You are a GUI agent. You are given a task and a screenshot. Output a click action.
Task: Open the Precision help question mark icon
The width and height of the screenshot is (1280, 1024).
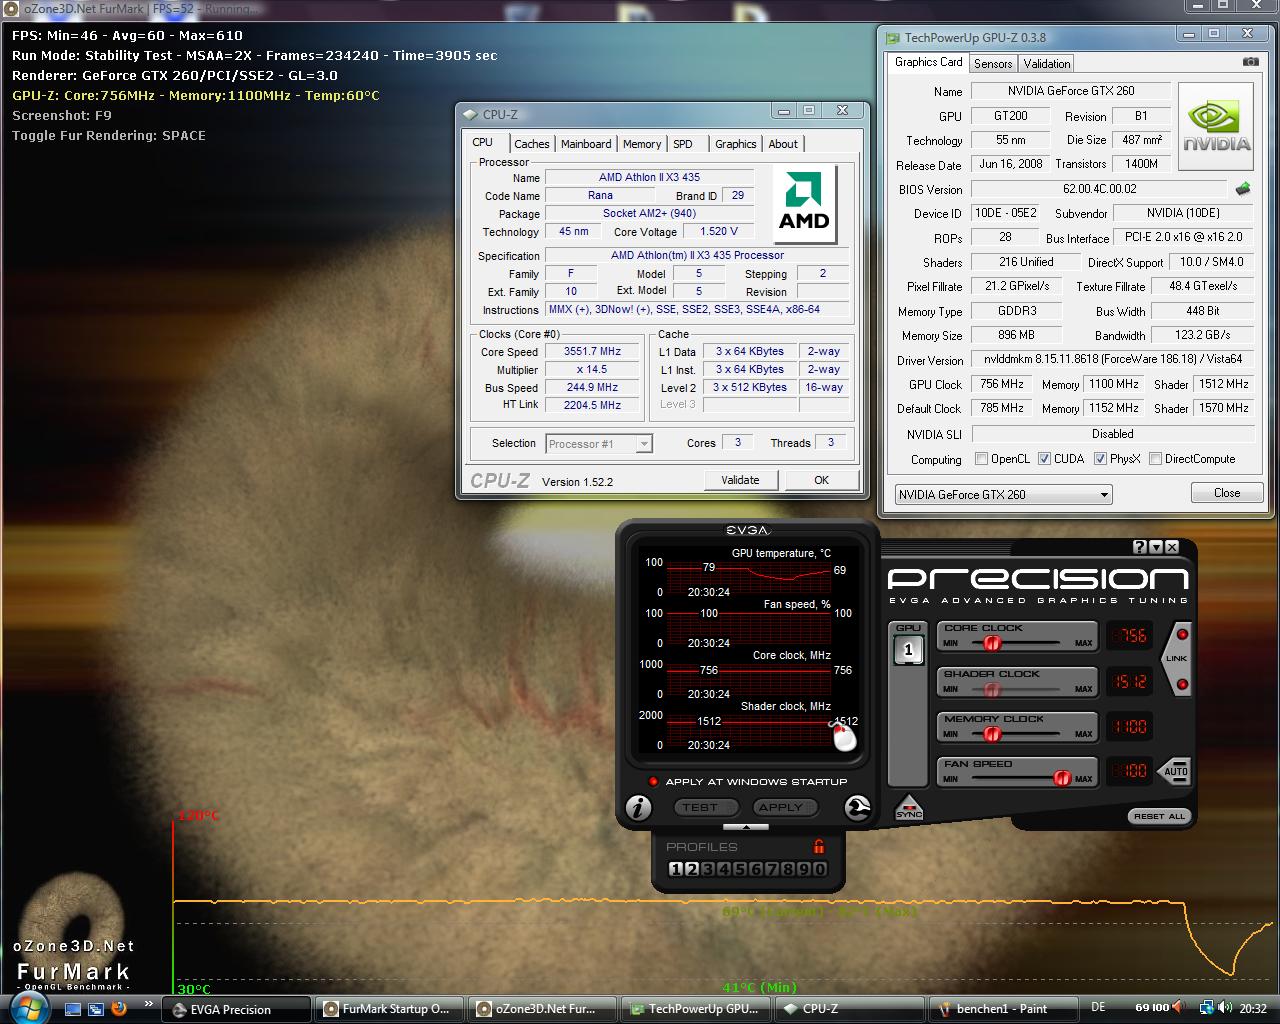1140,547
